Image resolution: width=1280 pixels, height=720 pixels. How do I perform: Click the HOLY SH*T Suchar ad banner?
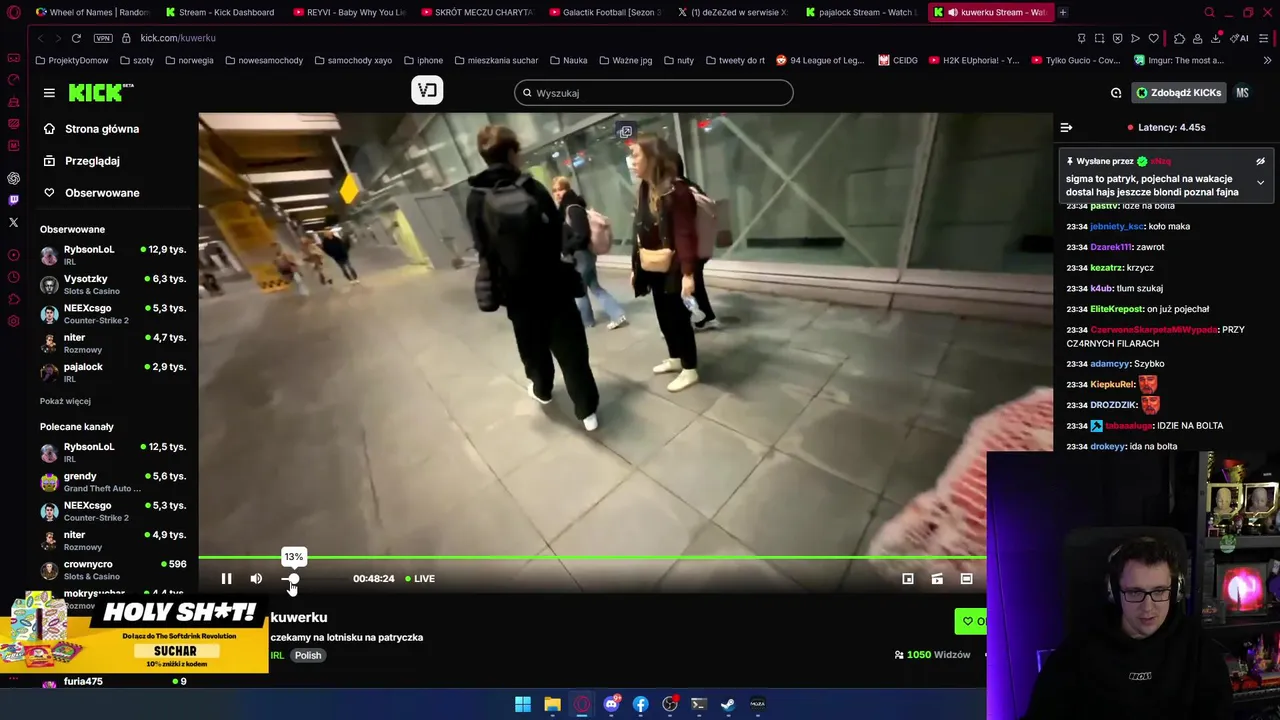[134, 633]
